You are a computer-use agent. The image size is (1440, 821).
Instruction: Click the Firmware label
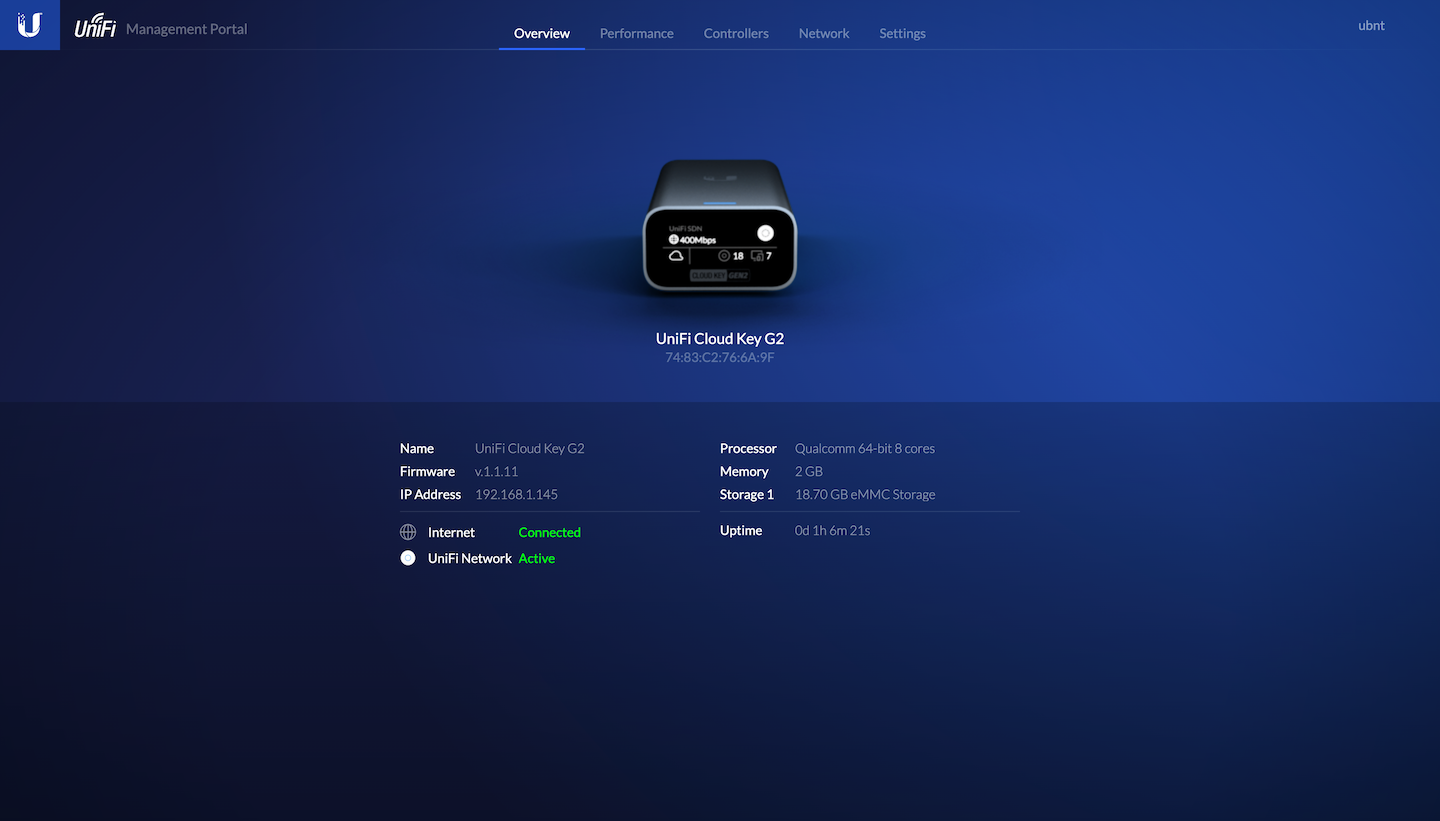click(427, 471)
